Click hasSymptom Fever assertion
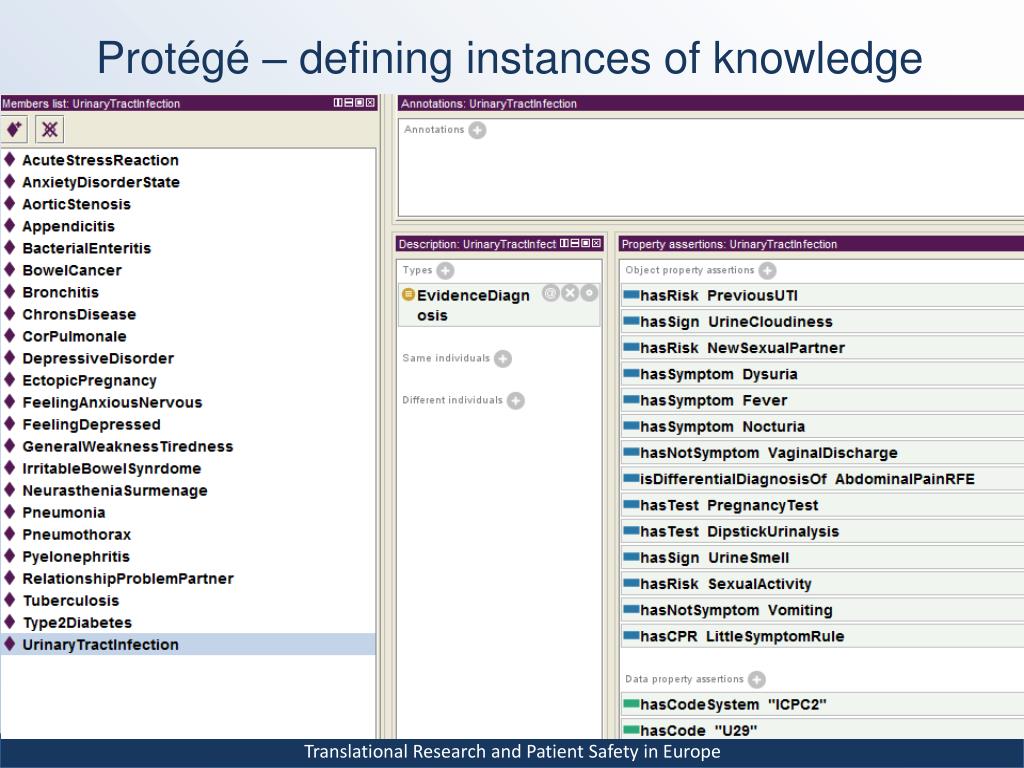Image resolution: width=1024 pixels, height=768 pixels. tap(823, 400)
